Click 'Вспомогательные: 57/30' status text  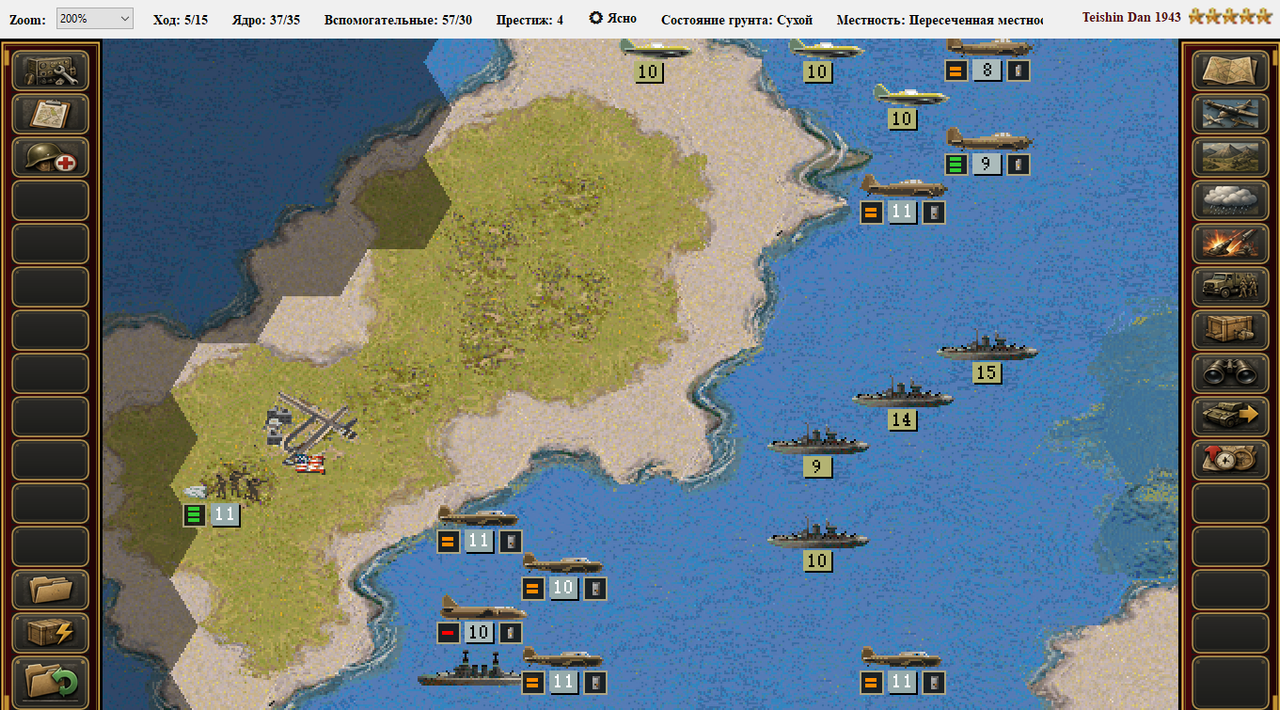click(x=398, y=19)
